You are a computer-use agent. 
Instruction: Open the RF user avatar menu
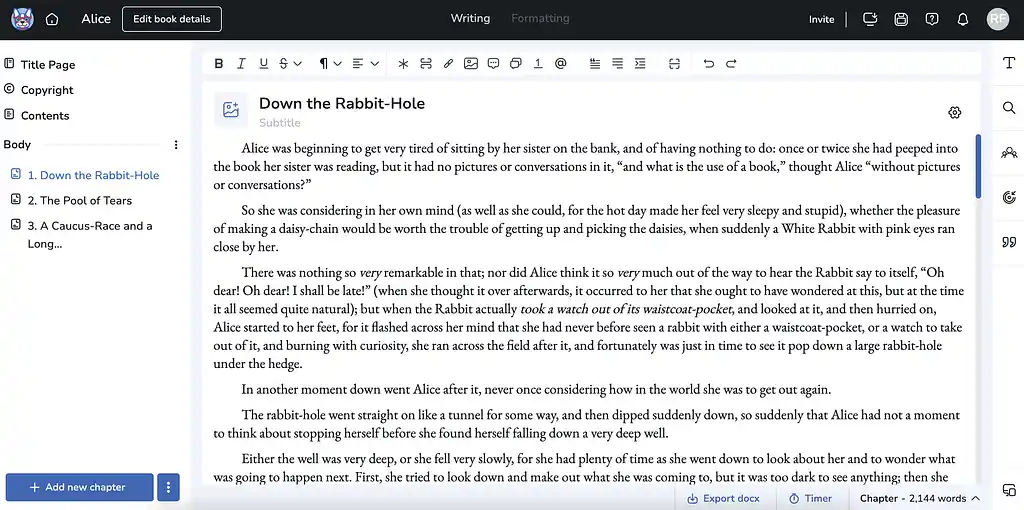(998, 19)
